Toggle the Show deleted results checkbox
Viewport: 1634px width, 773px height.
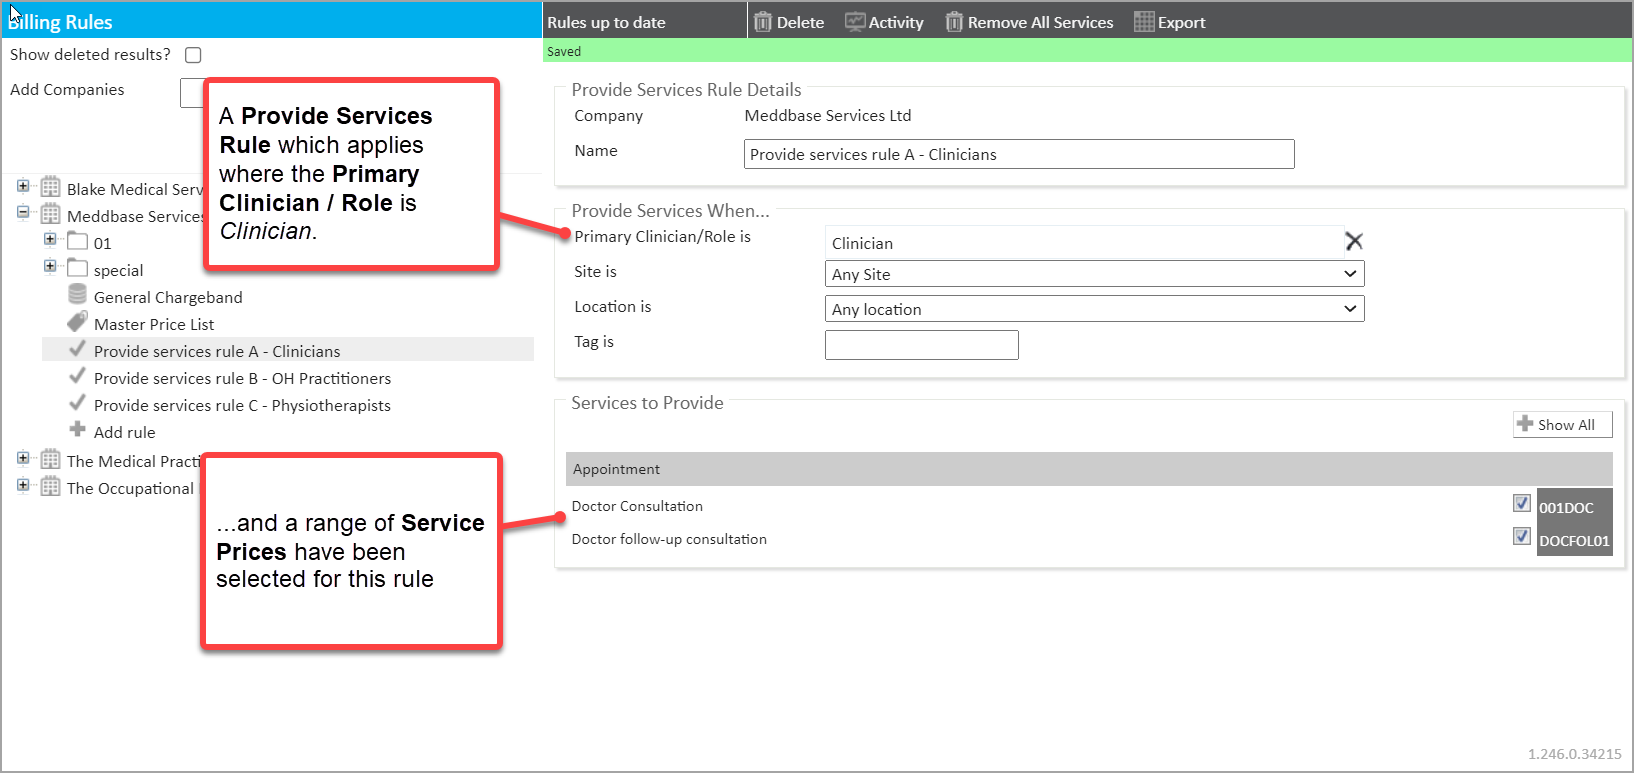click(x=193, y=55)
